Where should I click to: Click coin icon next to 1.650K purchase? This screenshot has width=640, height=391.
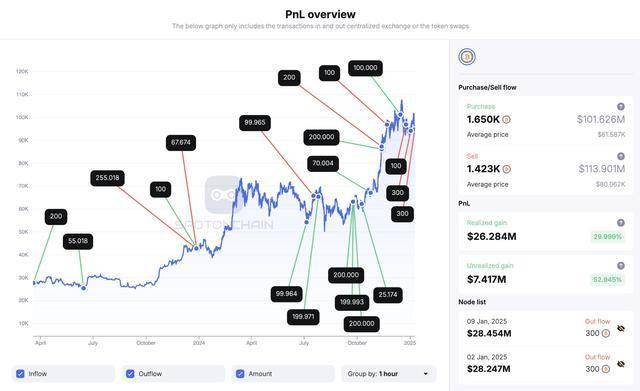pos(506,120)
